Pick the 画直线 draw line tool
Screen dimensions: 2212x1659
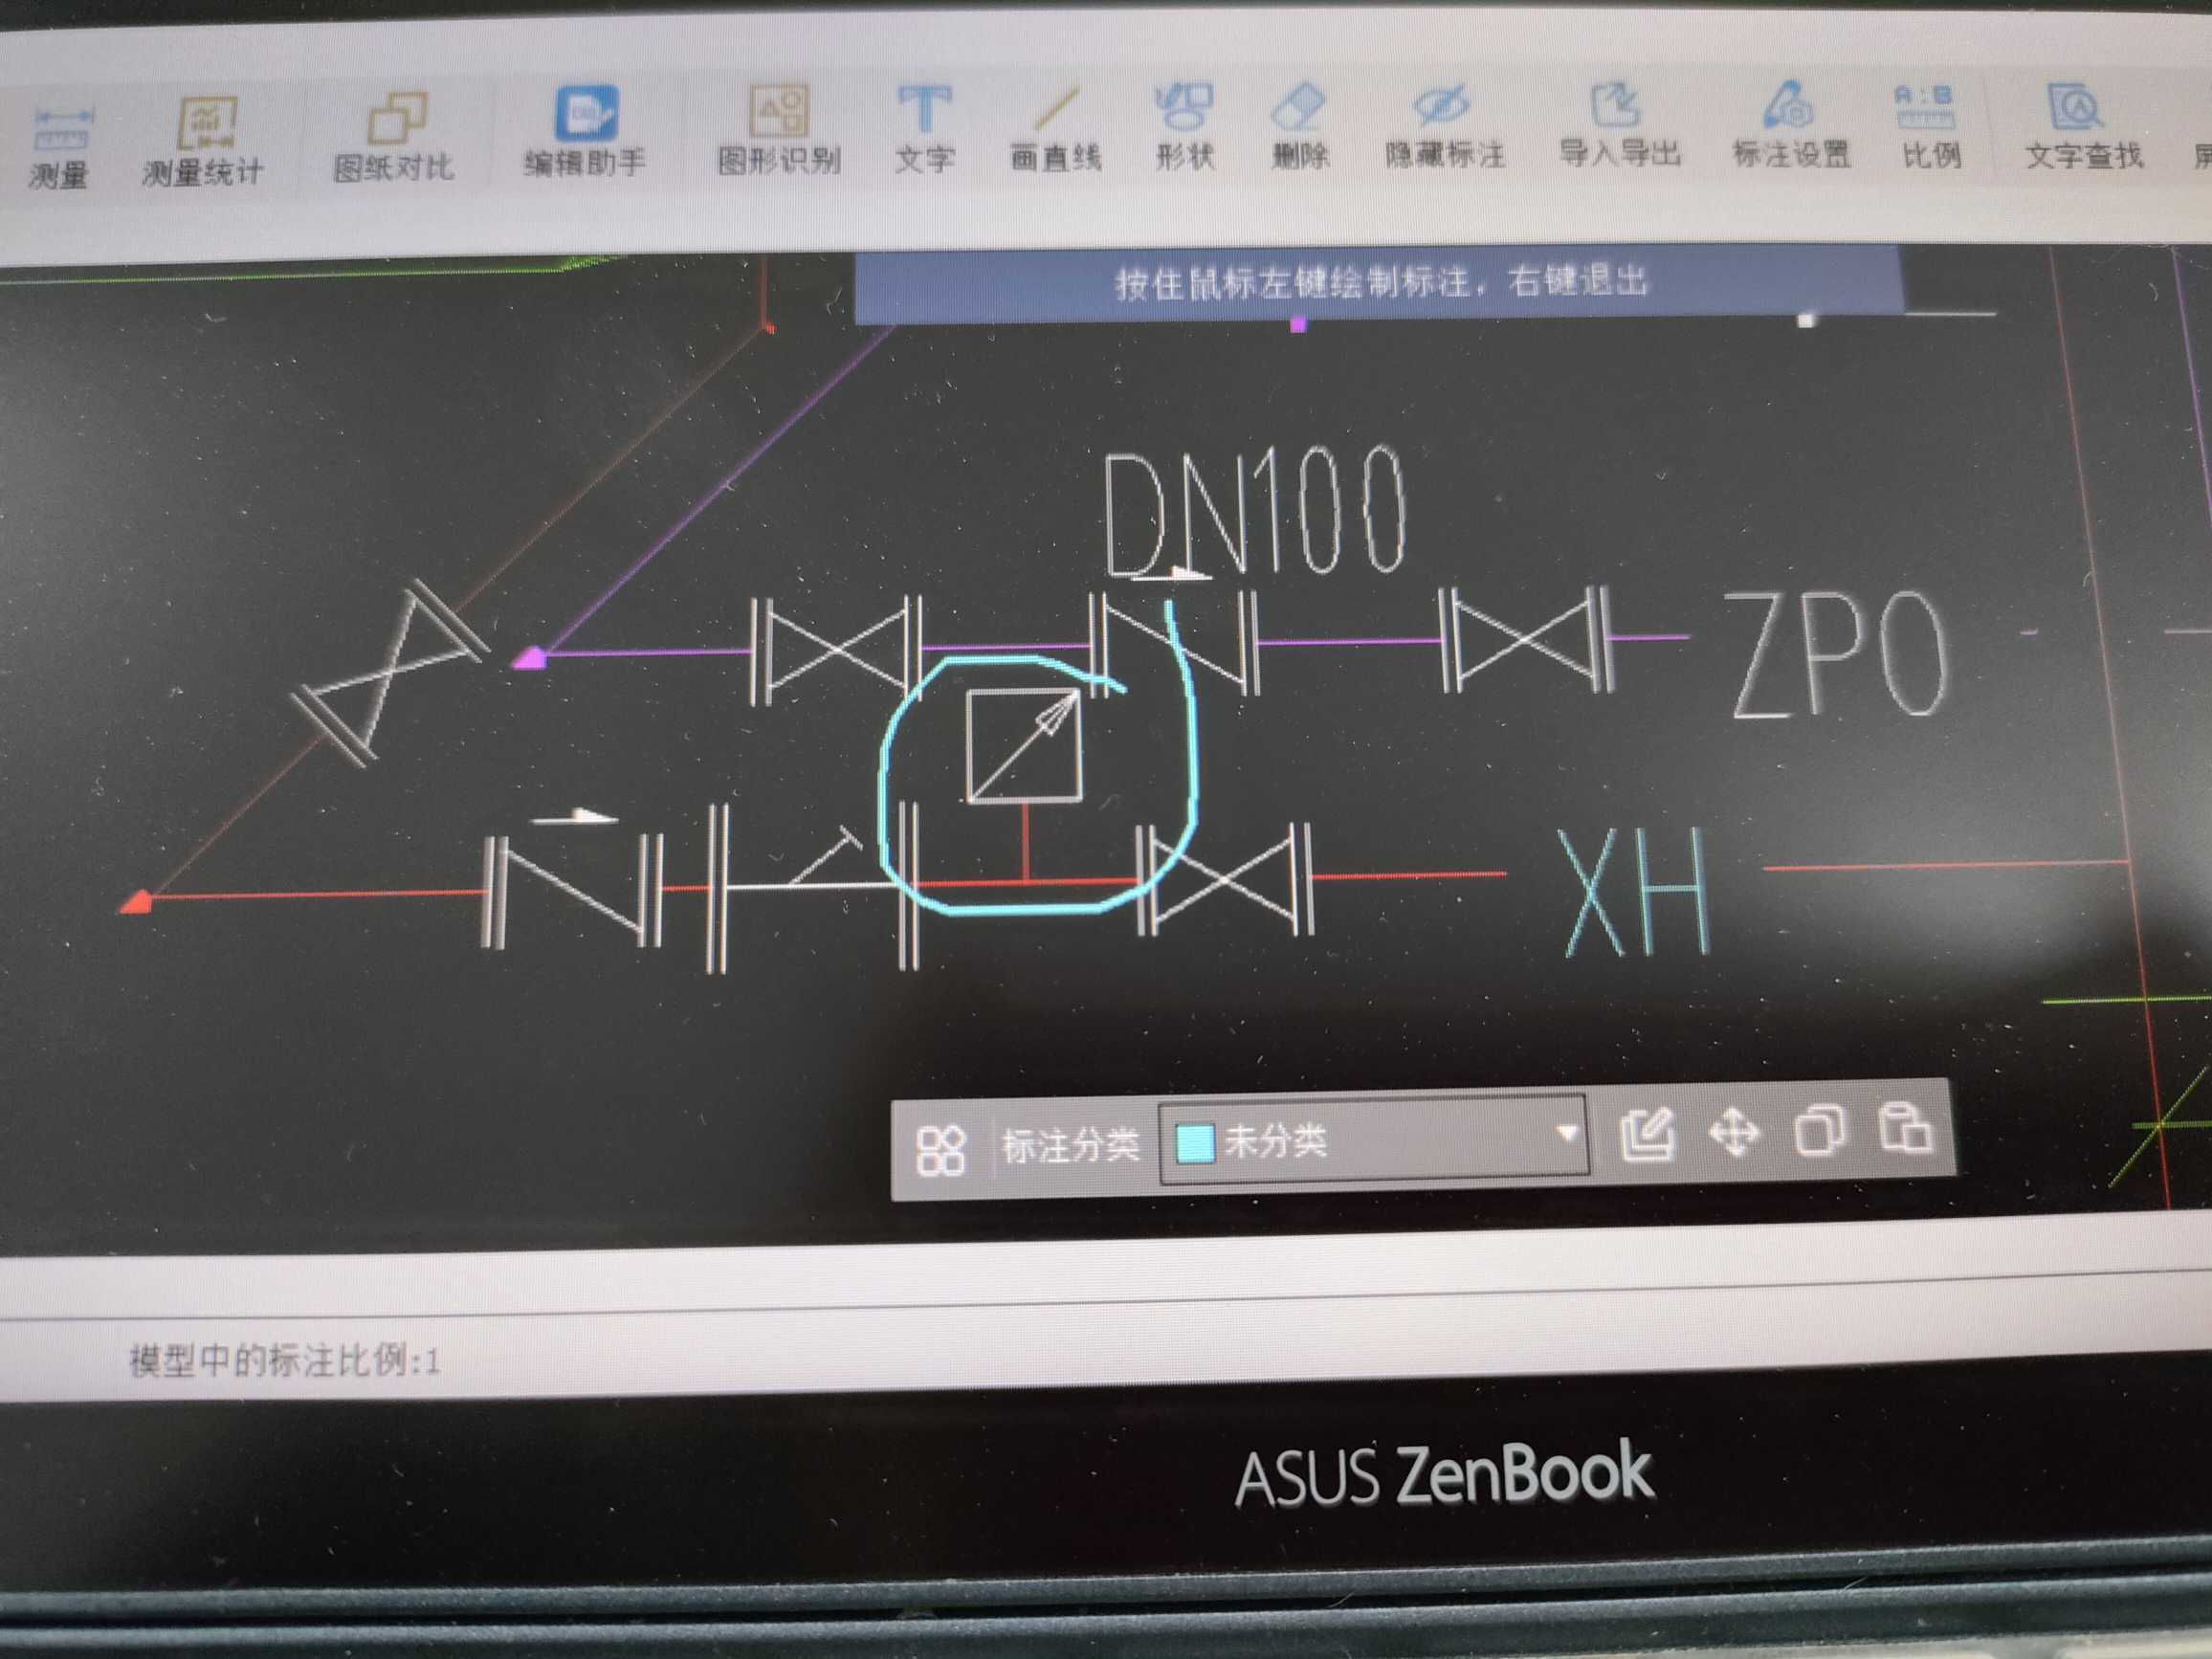point(1056,127)
